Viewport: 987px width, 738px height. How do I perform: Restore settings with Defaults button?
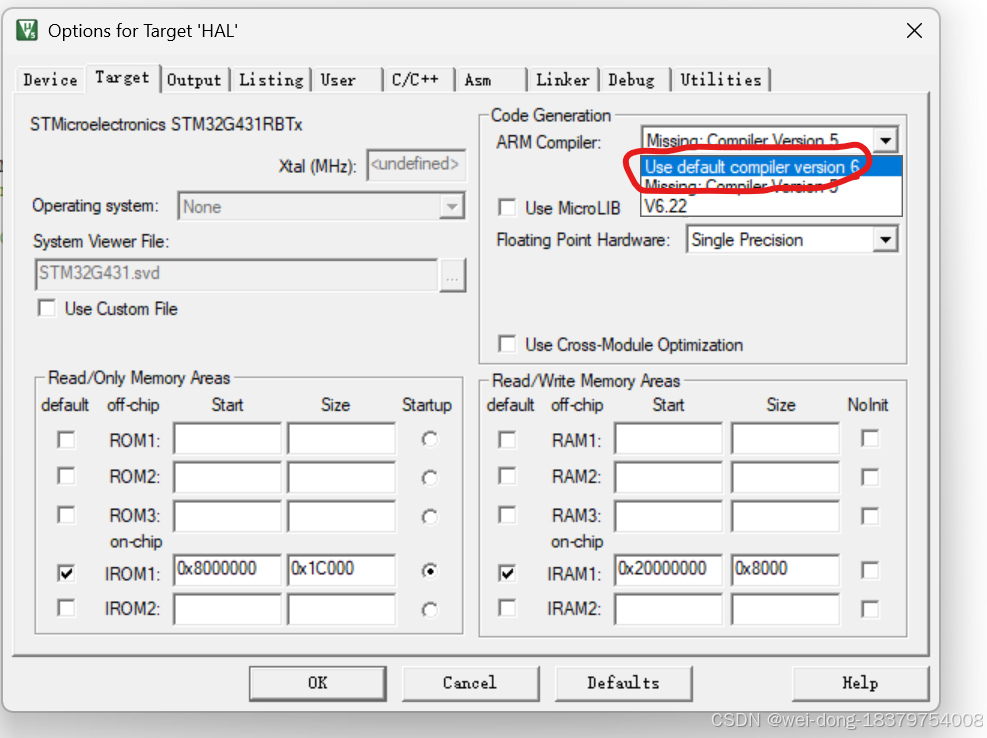click(x=623, y=683)
